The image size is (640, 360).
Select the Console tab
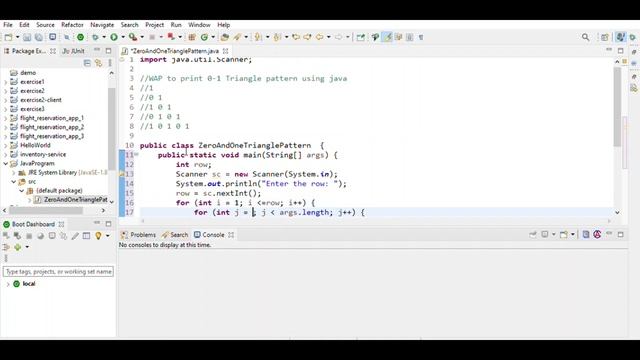pyautogui.click(x=209, y=235)
